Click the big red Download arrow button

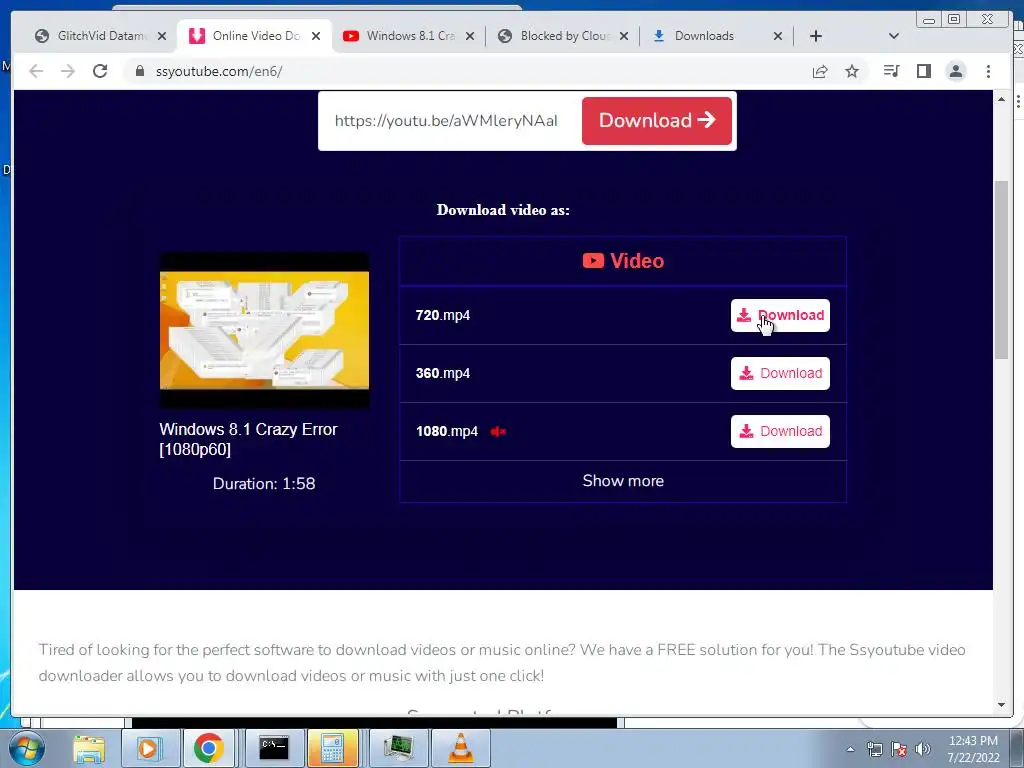pos(656,121)
